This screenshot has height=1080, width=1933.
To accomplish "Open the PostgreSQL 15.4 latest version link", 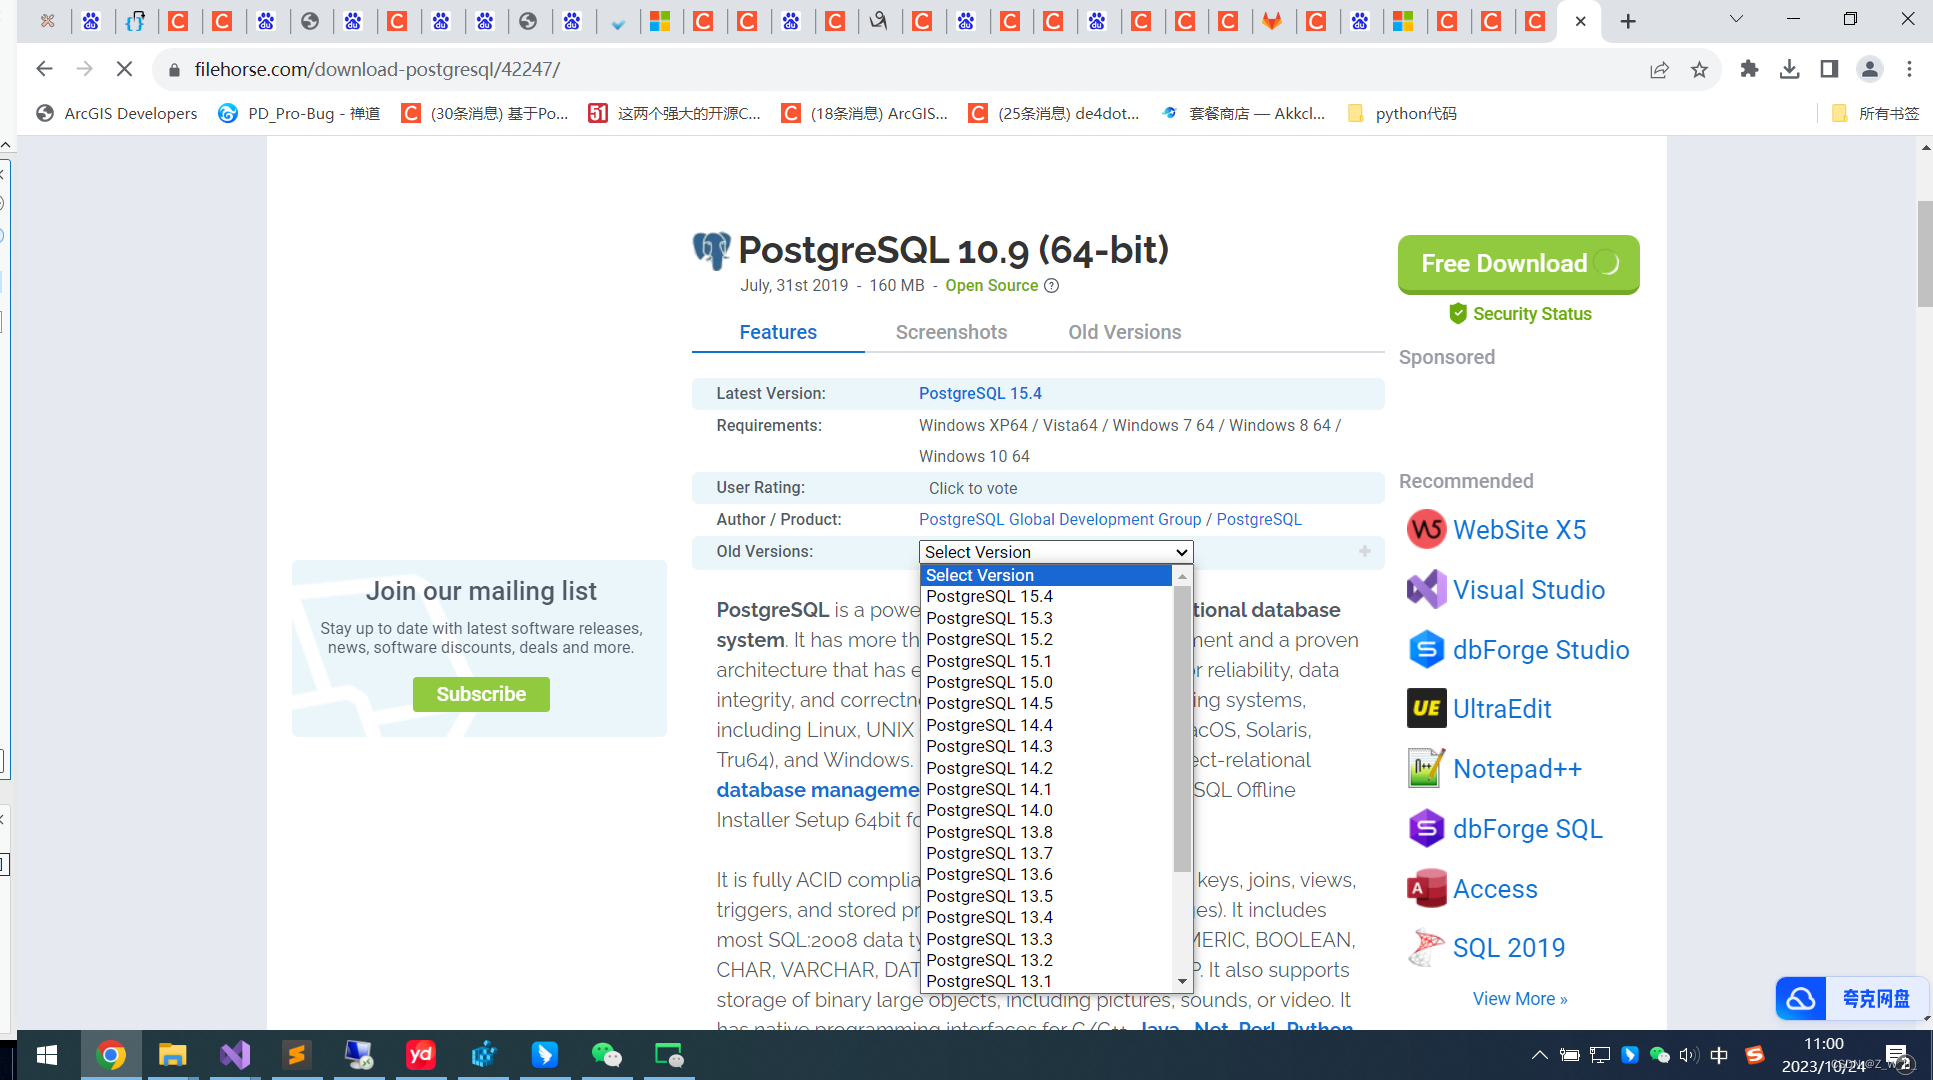I will pos(980,393).
